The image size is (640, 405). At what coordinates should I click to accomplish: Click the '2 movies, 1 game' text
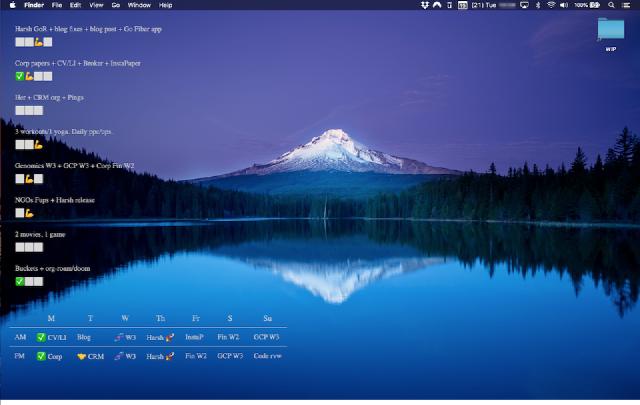tap(40, 234)
